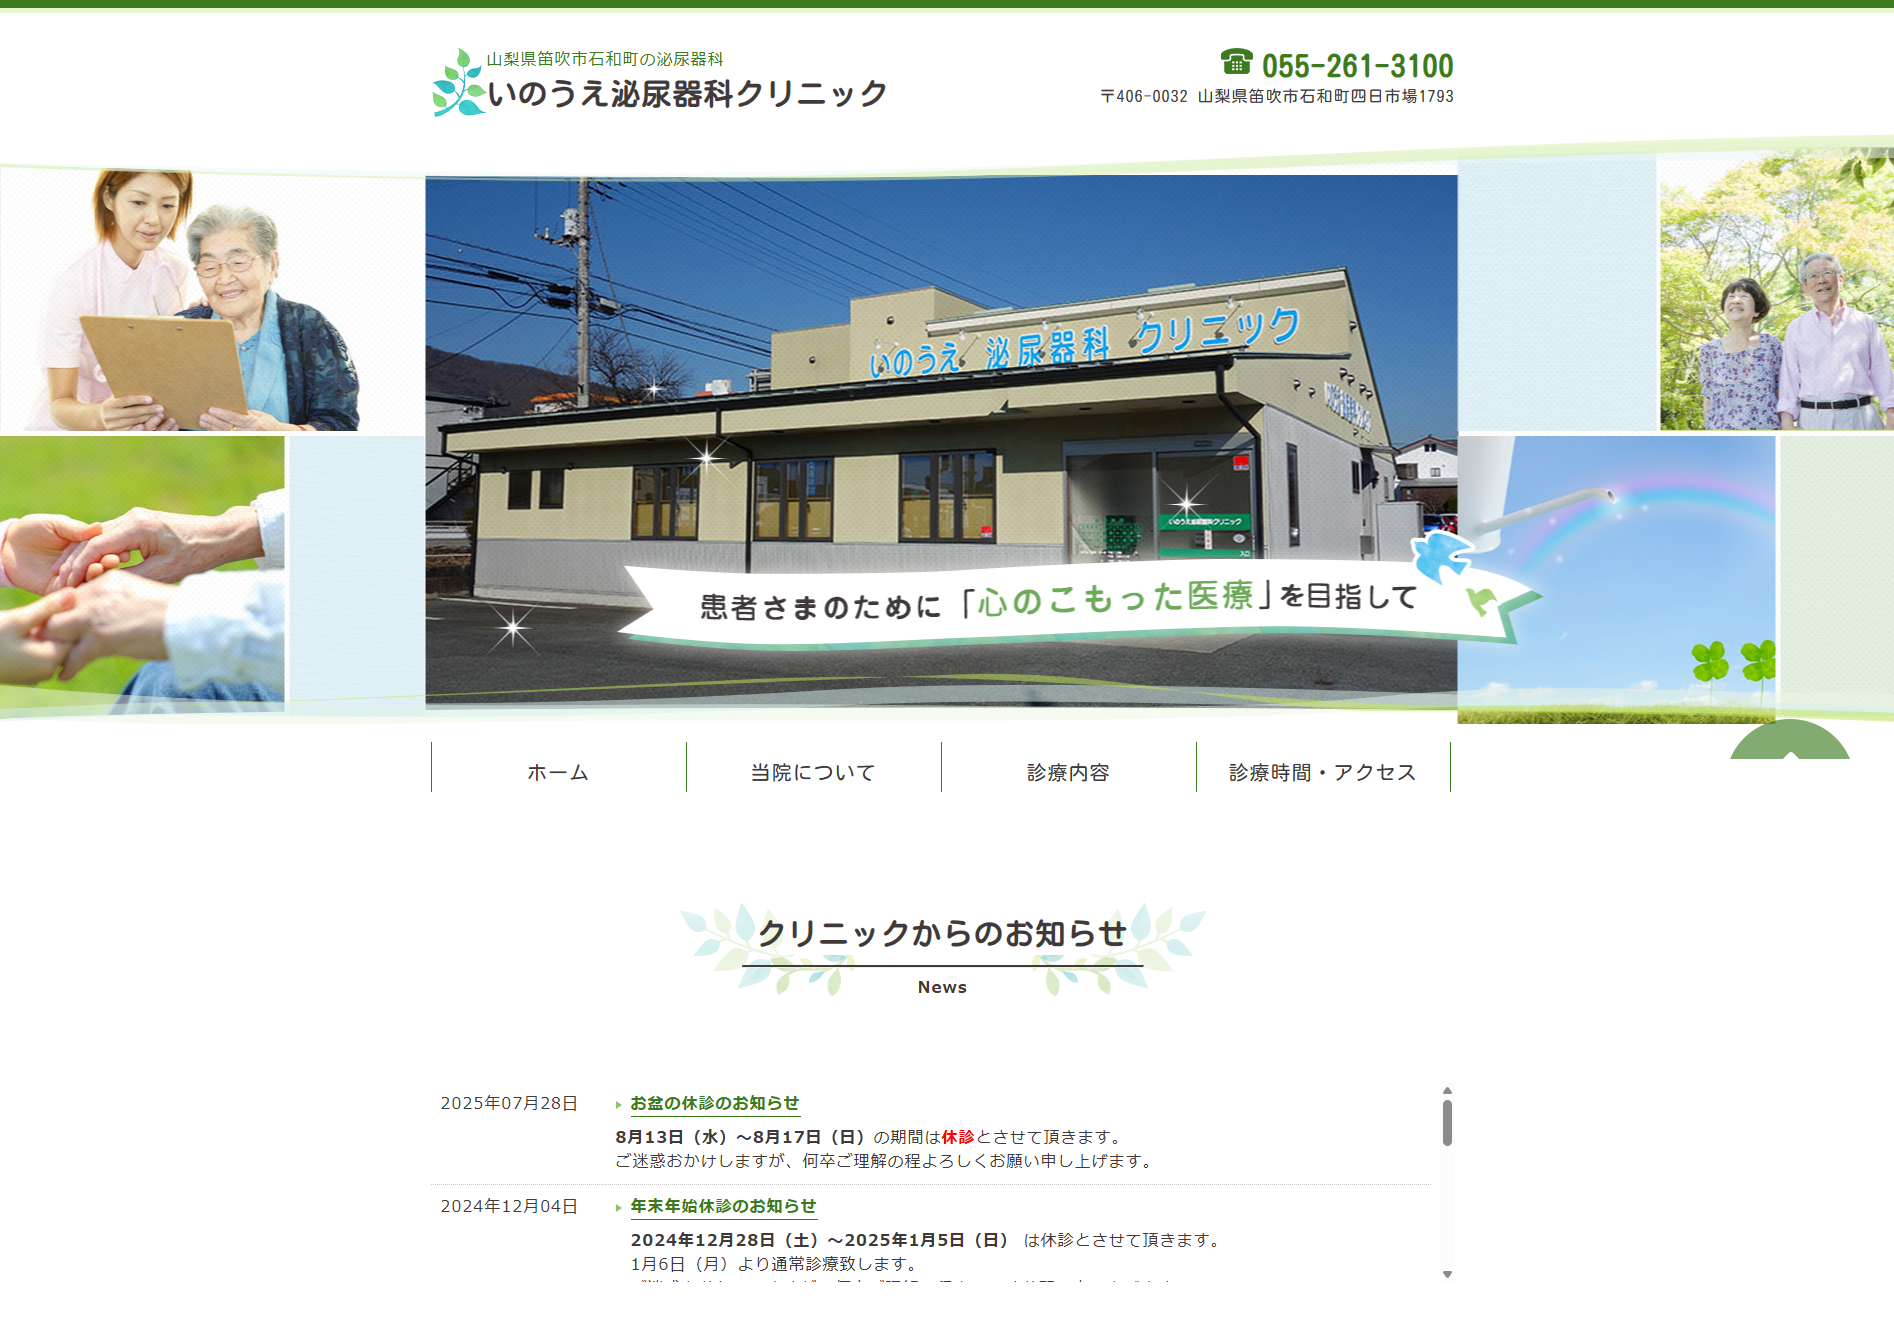Image resolution: width=1894 pixels, height=1321 pixels.
Task: Open the ホーム navigation tab
Action: [x=558, y=772]
